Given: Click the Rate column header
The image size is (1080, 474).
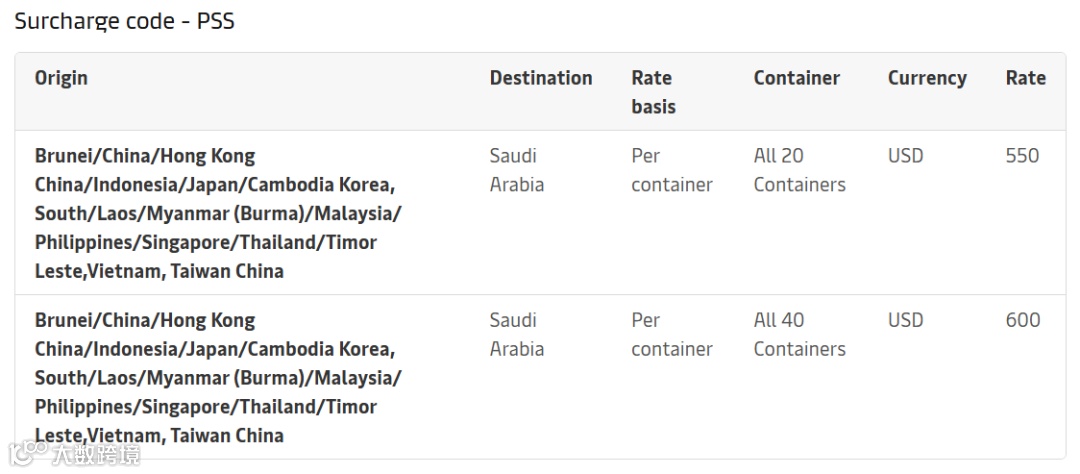Looking at the screenshot, I should [1025, 78].
